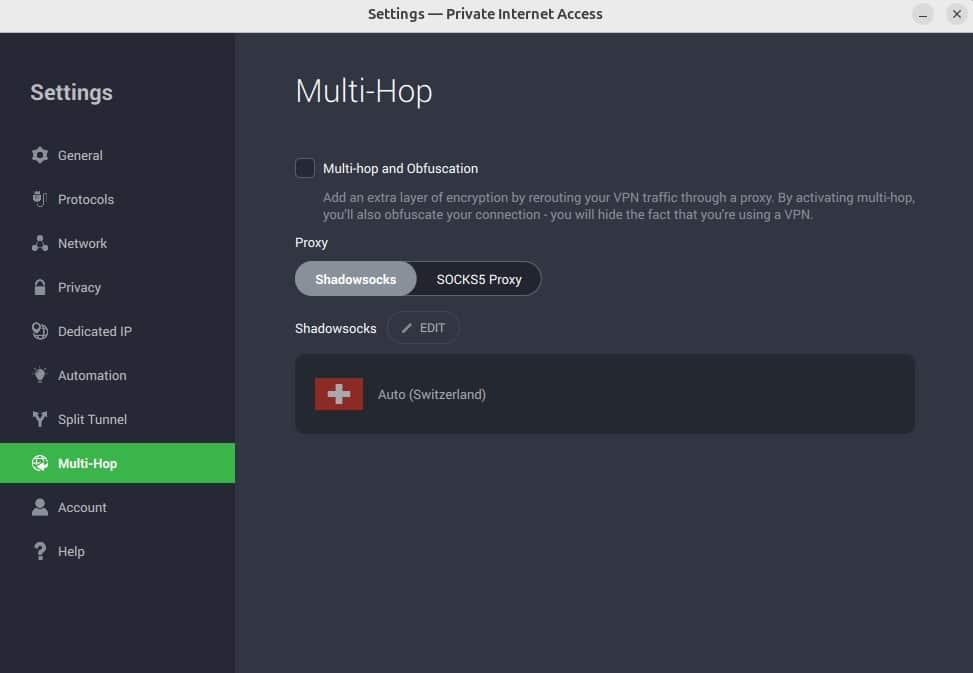Open the Automation settings section

click(117, 375)
